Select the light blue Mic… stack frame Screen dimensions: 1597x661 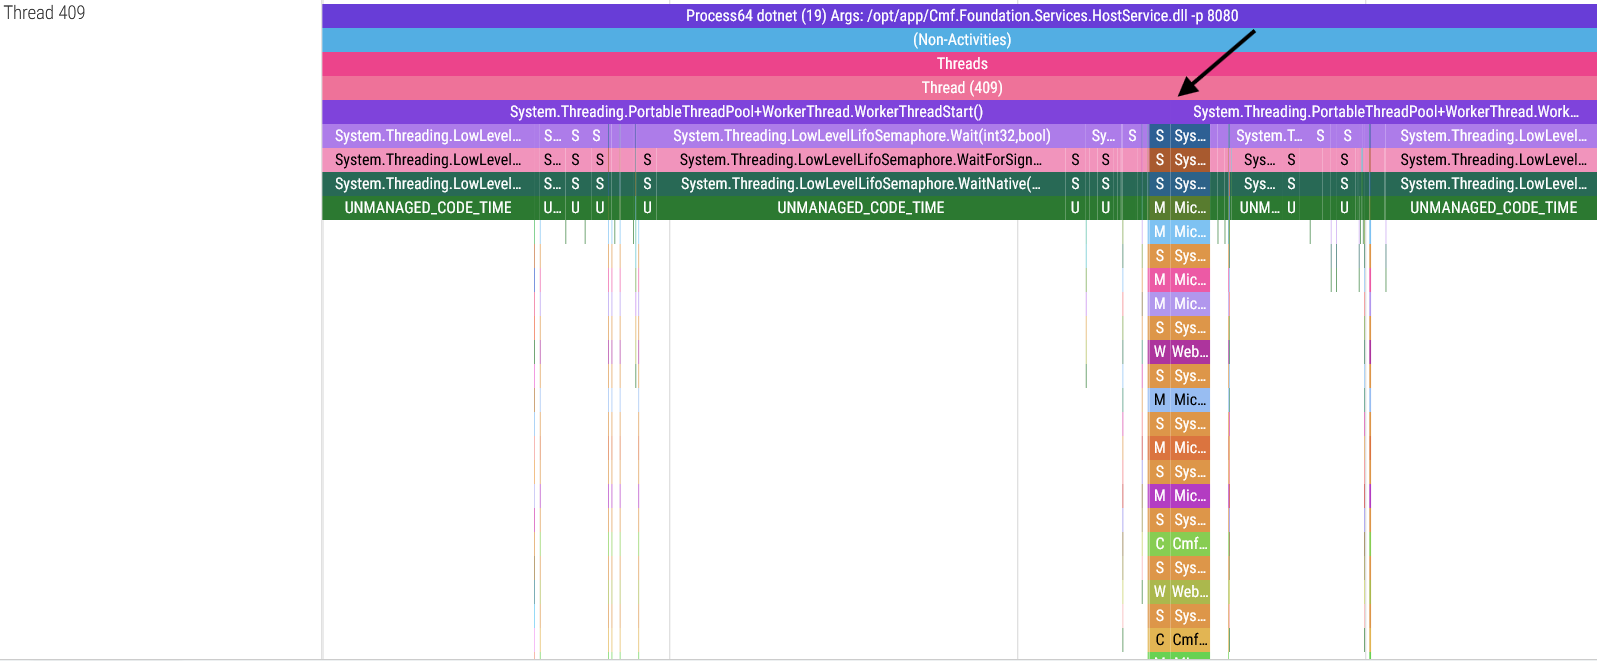1189,232
